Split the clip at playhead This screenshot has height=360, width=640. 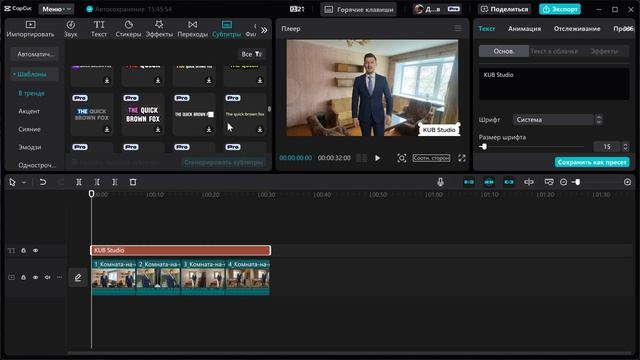click(x=79, y=182)
